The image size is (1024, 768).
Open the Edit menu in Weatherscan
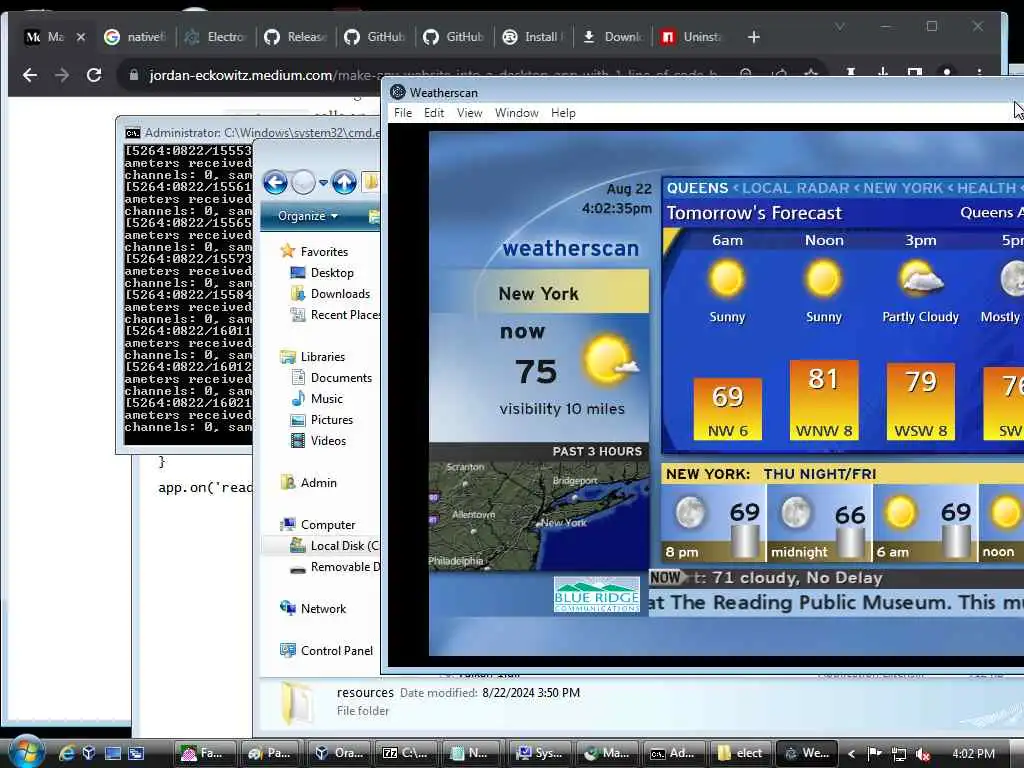pyautogui.click(x=434, y=113)
